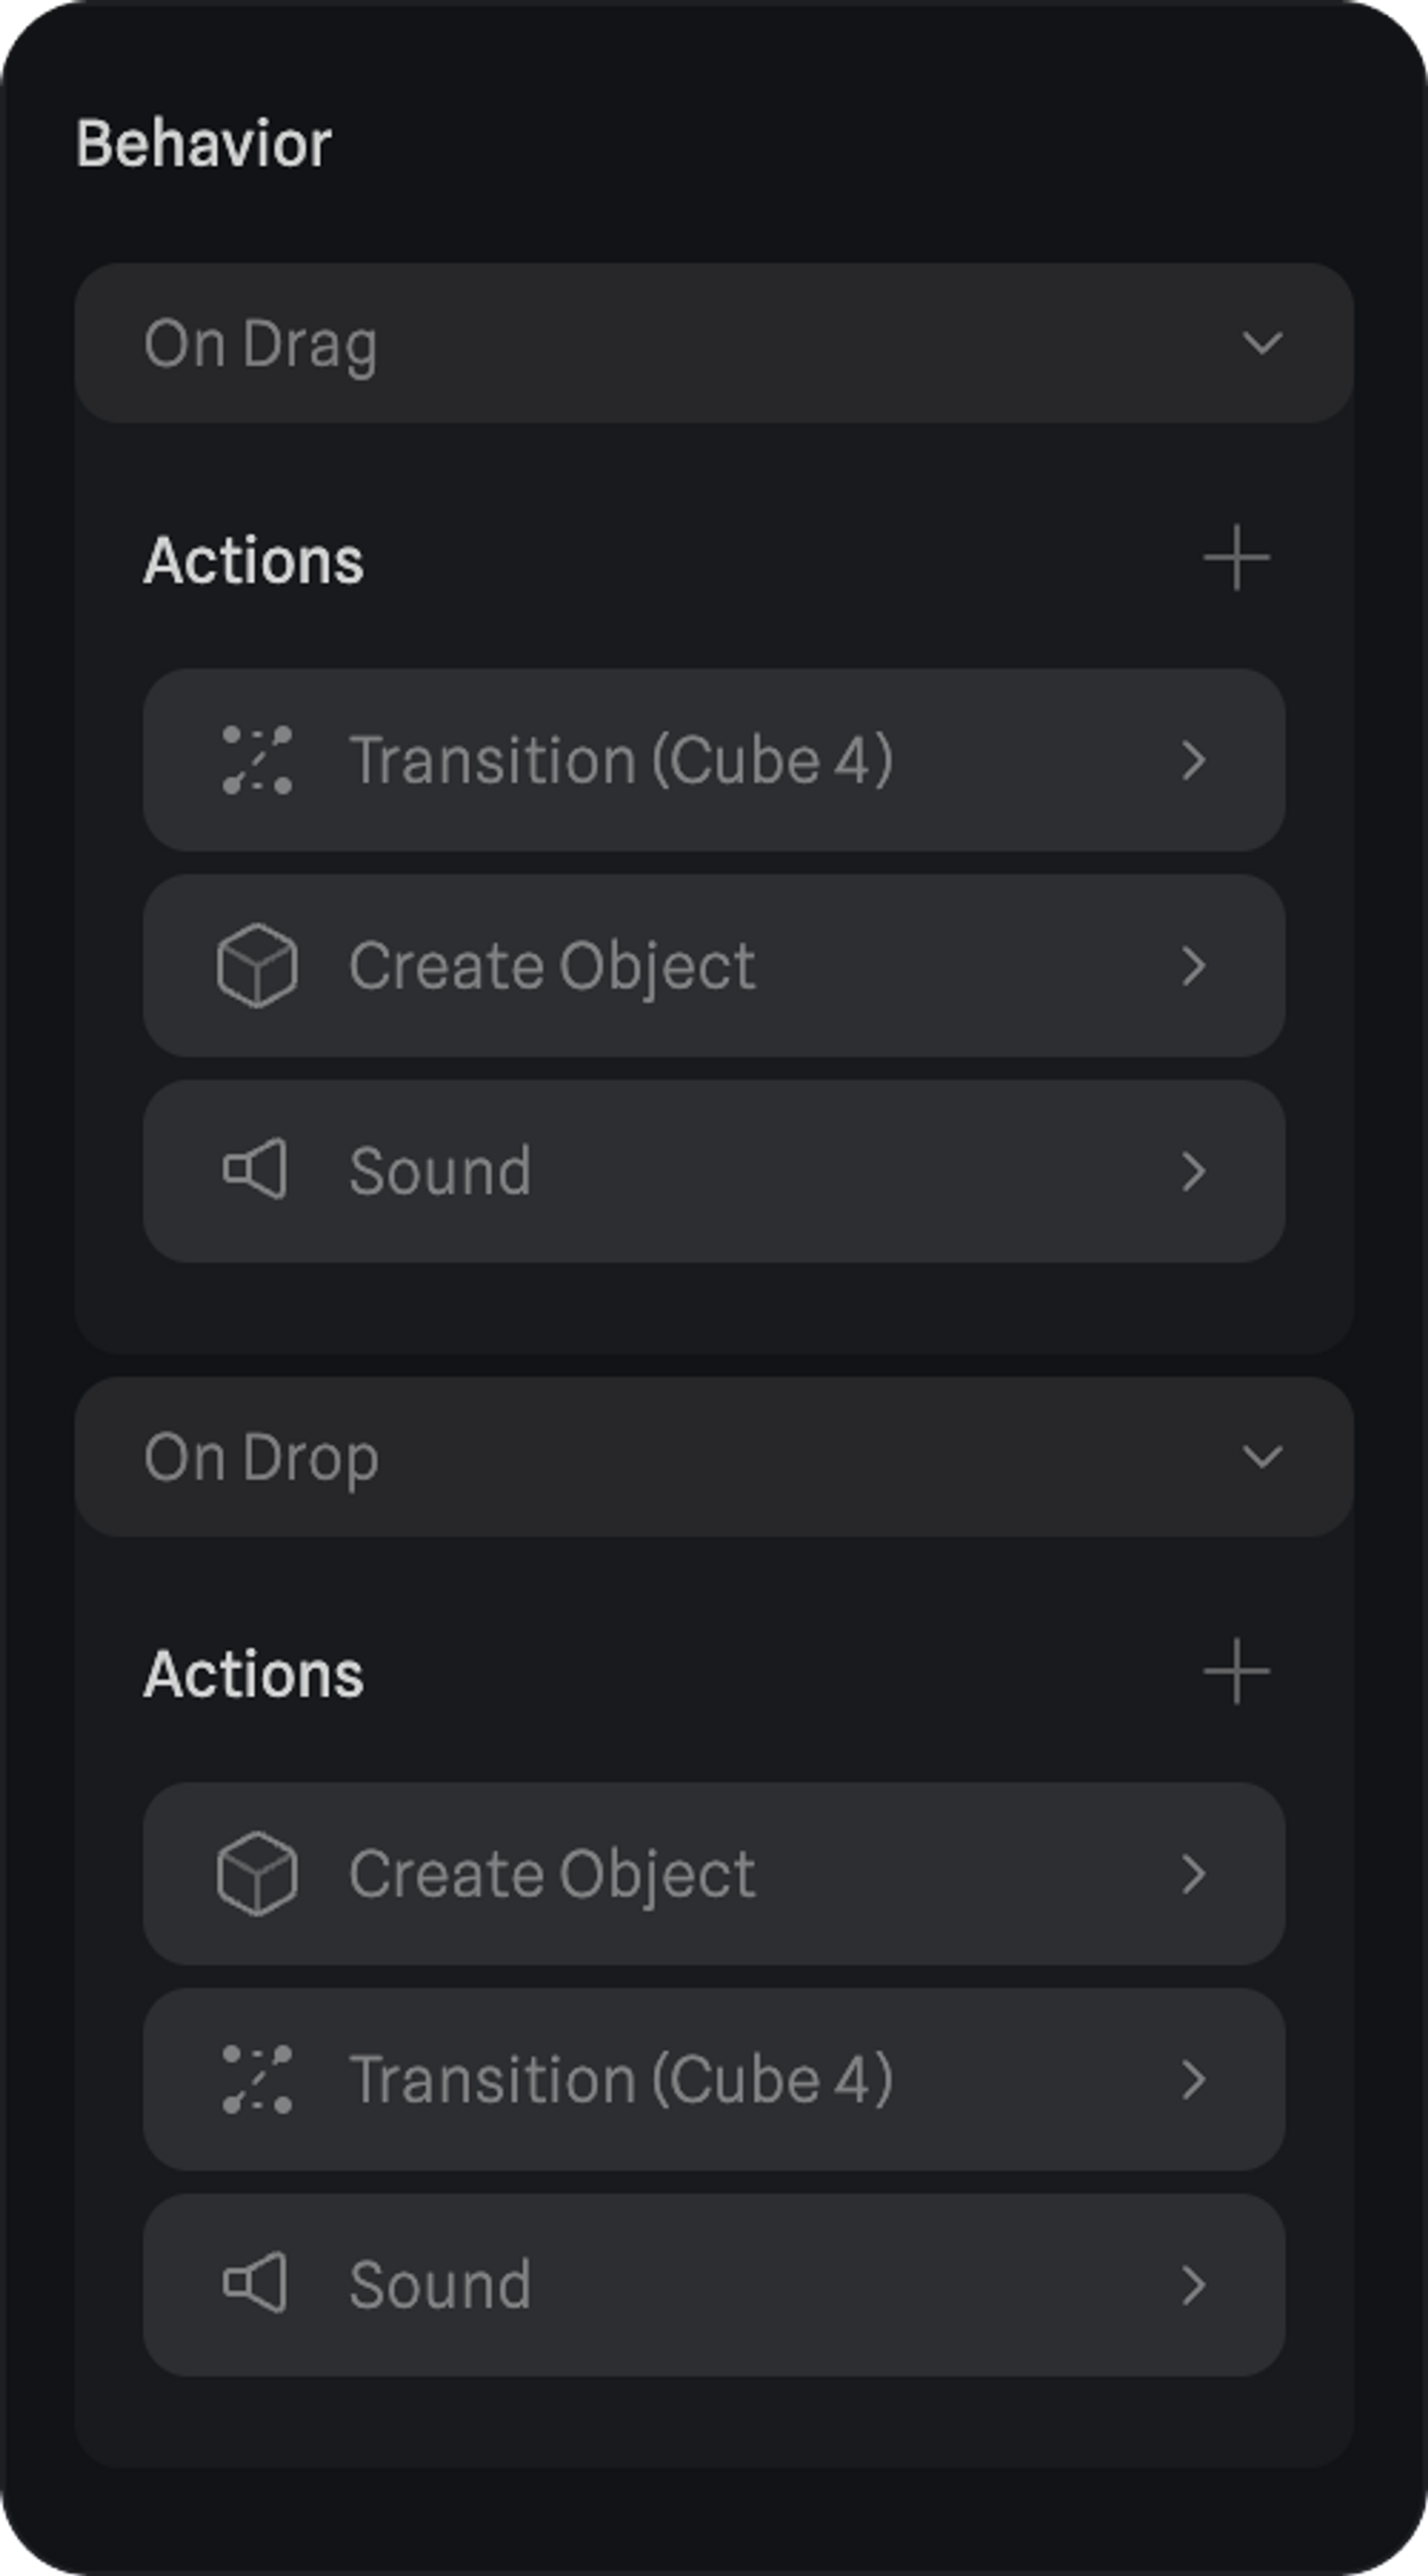Add a new action to On Drop
Screen dimensions: 1428x2576
tap(1236, 1672)
